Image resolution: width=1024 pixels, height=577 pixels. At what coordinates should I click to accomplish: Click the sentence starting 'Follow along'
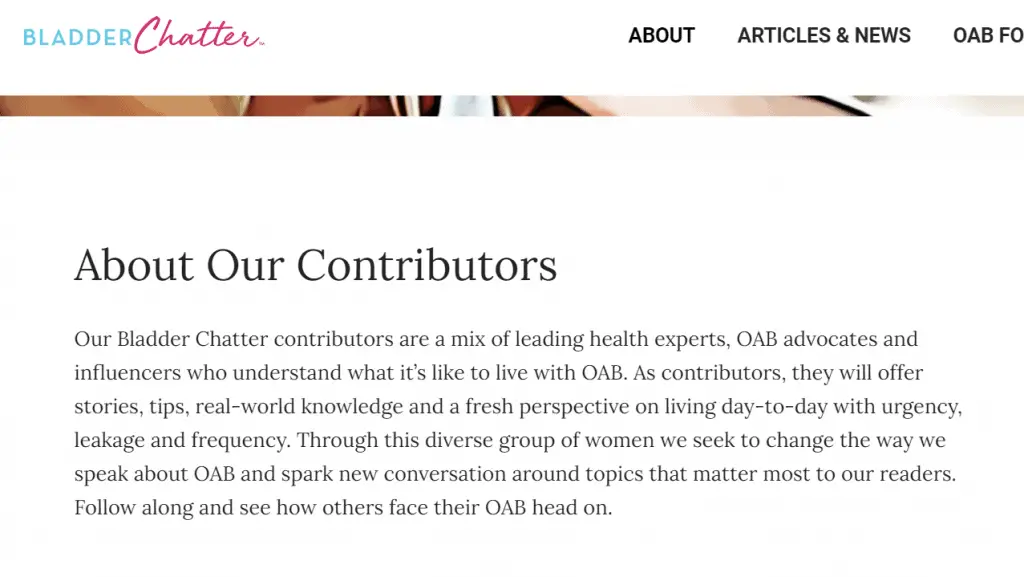[343, 508]
